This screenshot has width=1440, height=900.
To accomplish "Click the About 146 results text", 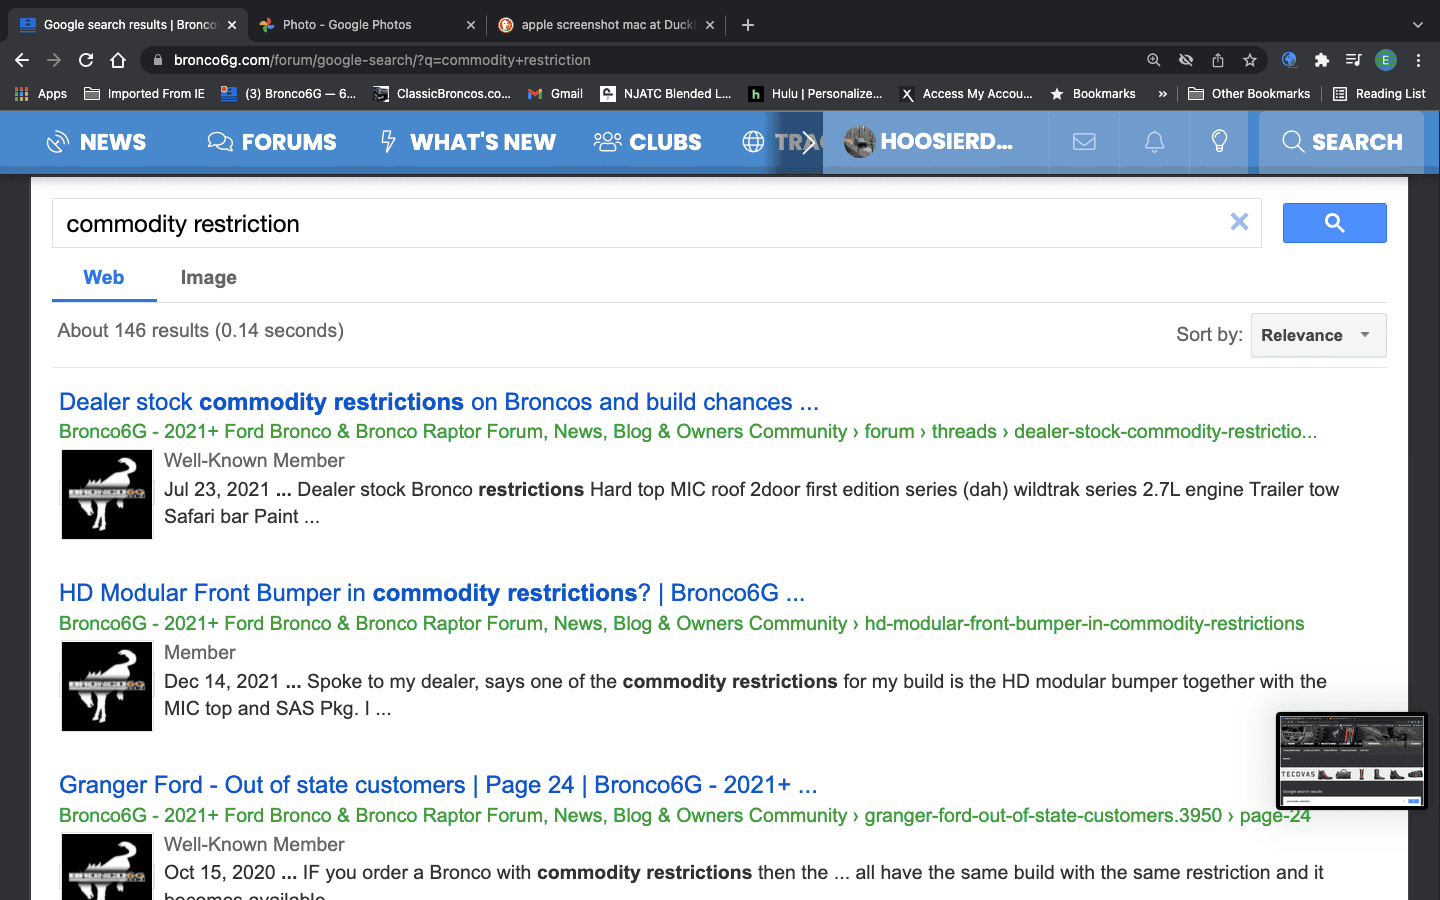I will pyautogui.click(x=200, y=331).
